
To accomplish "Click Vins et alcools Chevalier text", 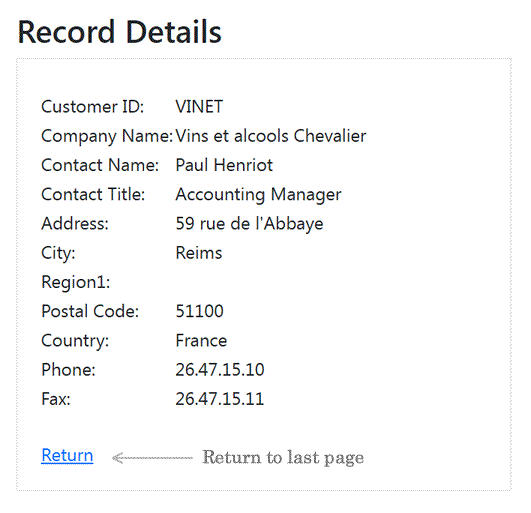I will (x=271, y=136).
